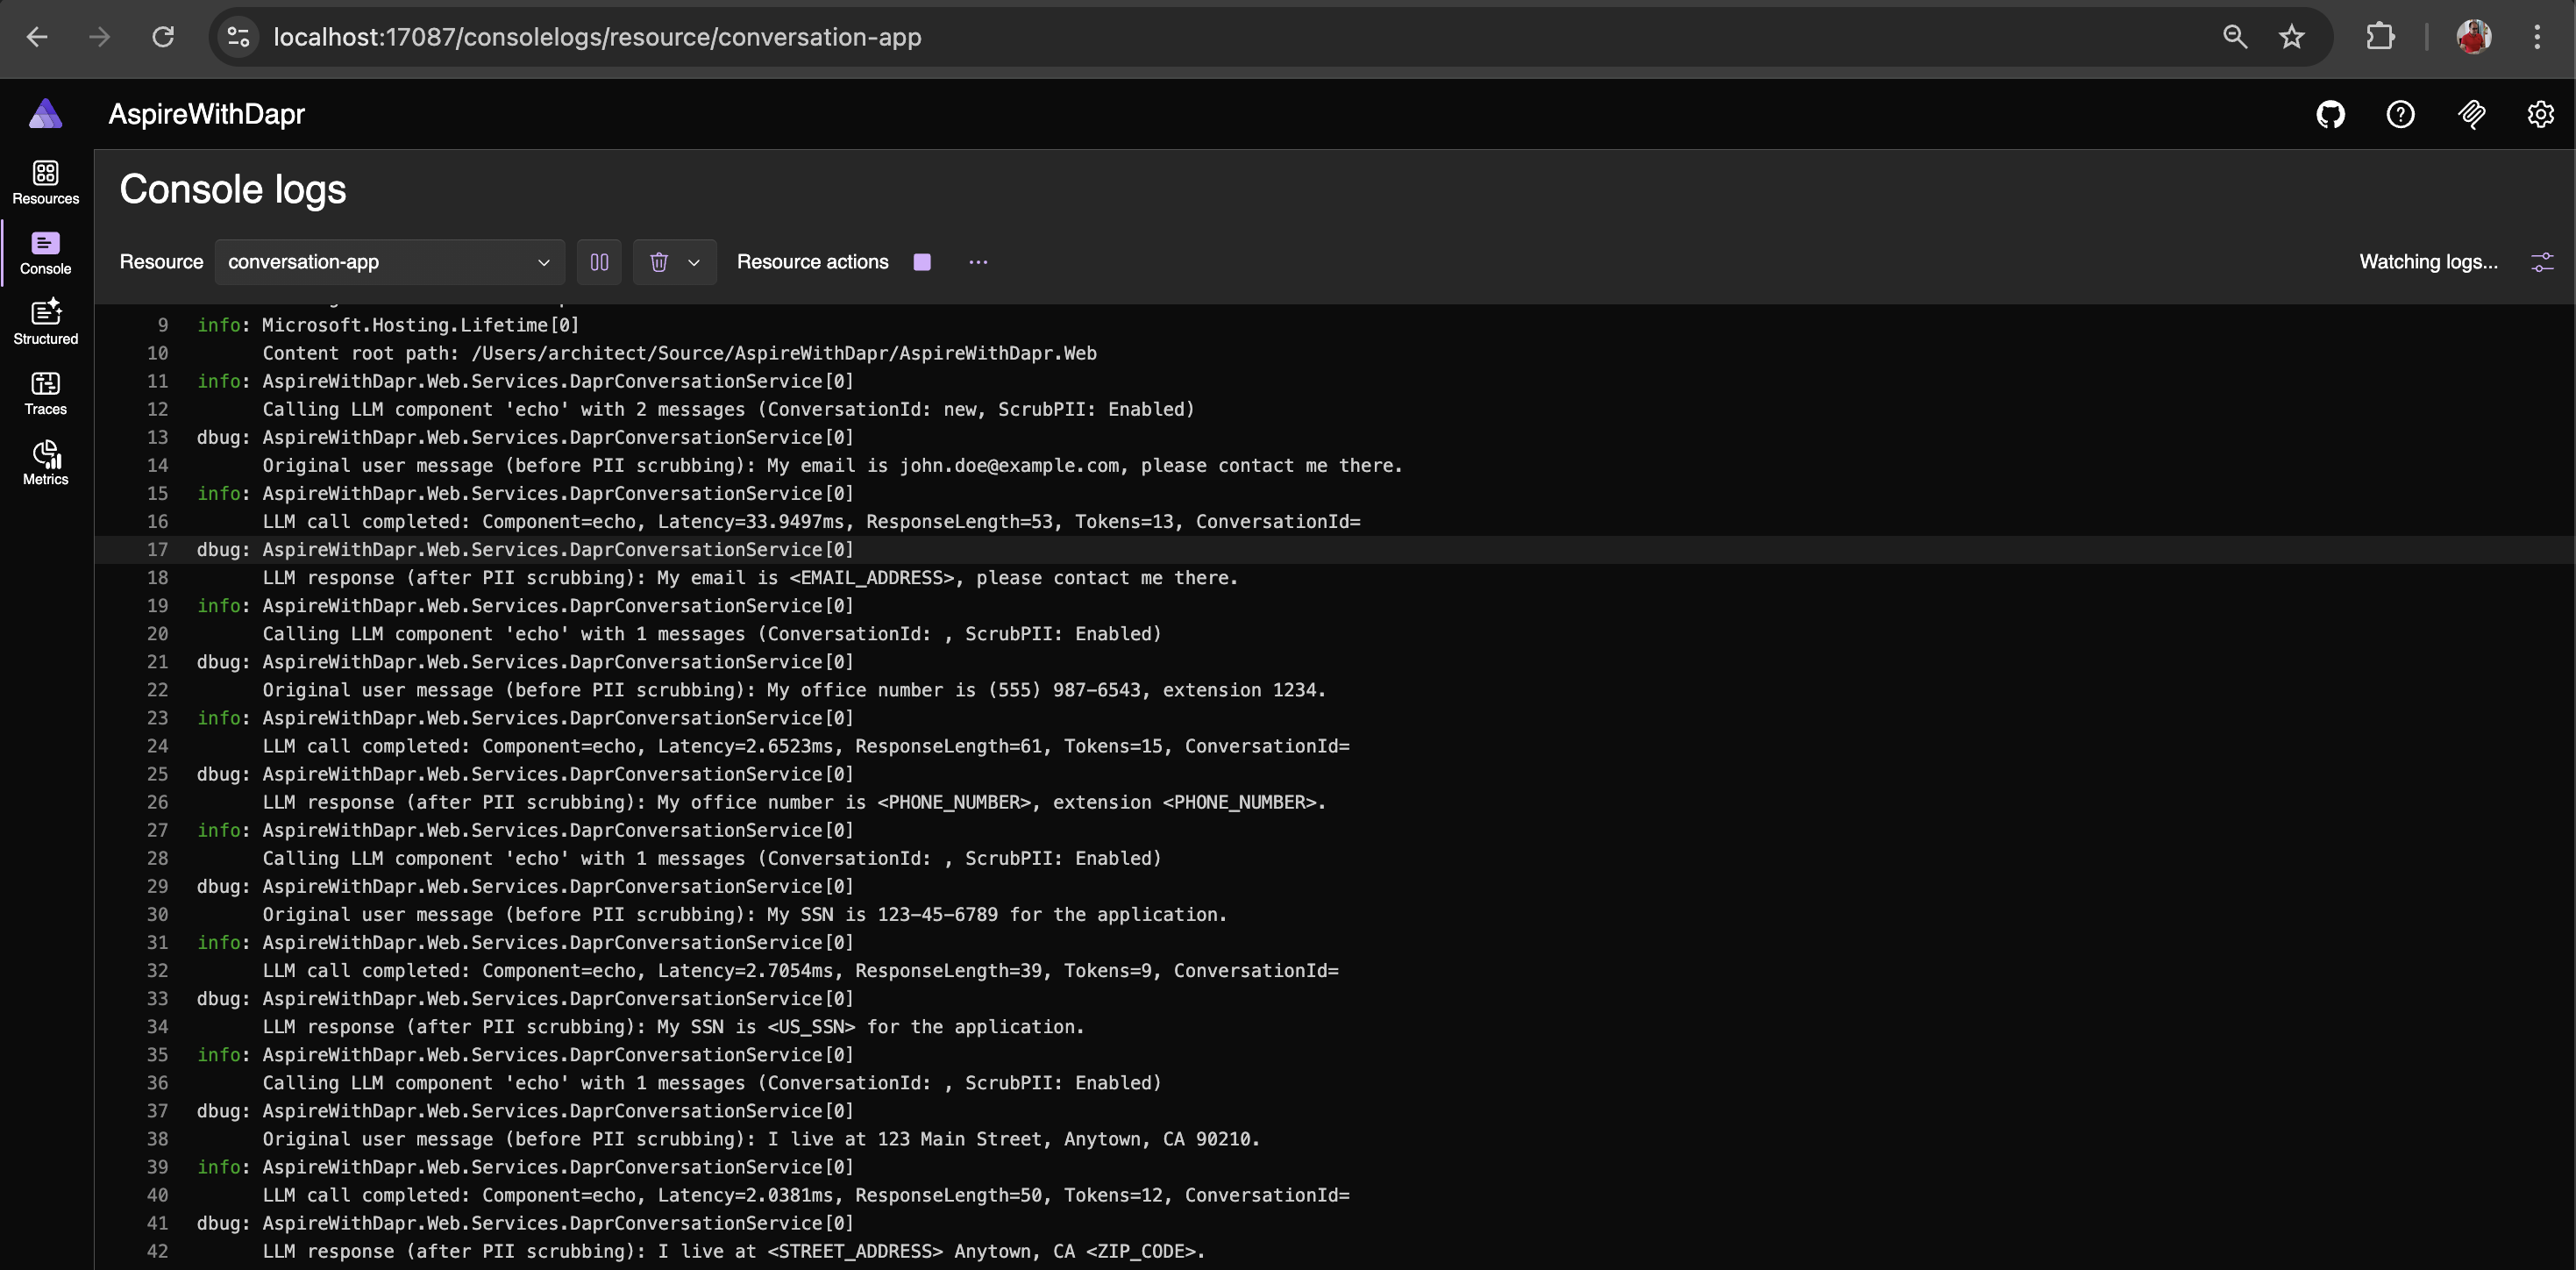Image resolution: width=2576 pixels, height=1270 pixels.
Task: Open the Metrics page
Action: tap(45, 462)
